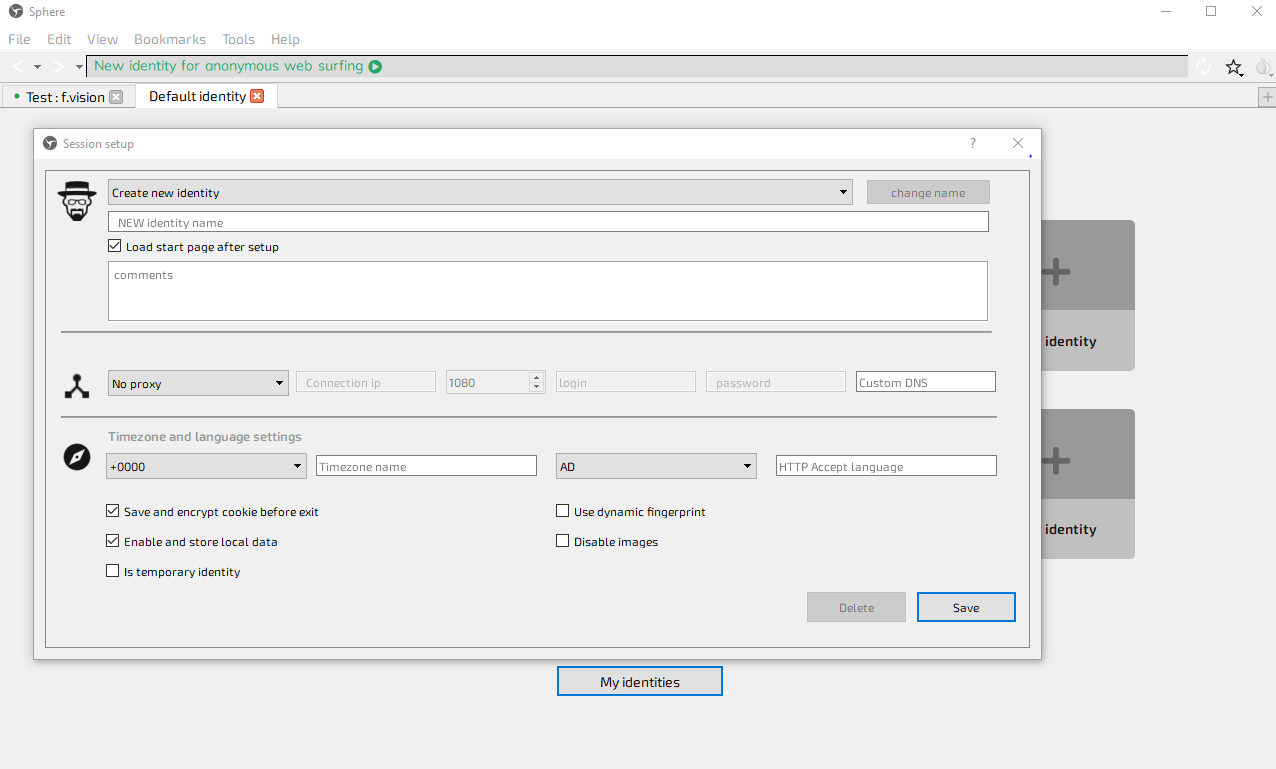
Task: Open the +0000 timezone offset dropdown
Action: click(206, 466)
